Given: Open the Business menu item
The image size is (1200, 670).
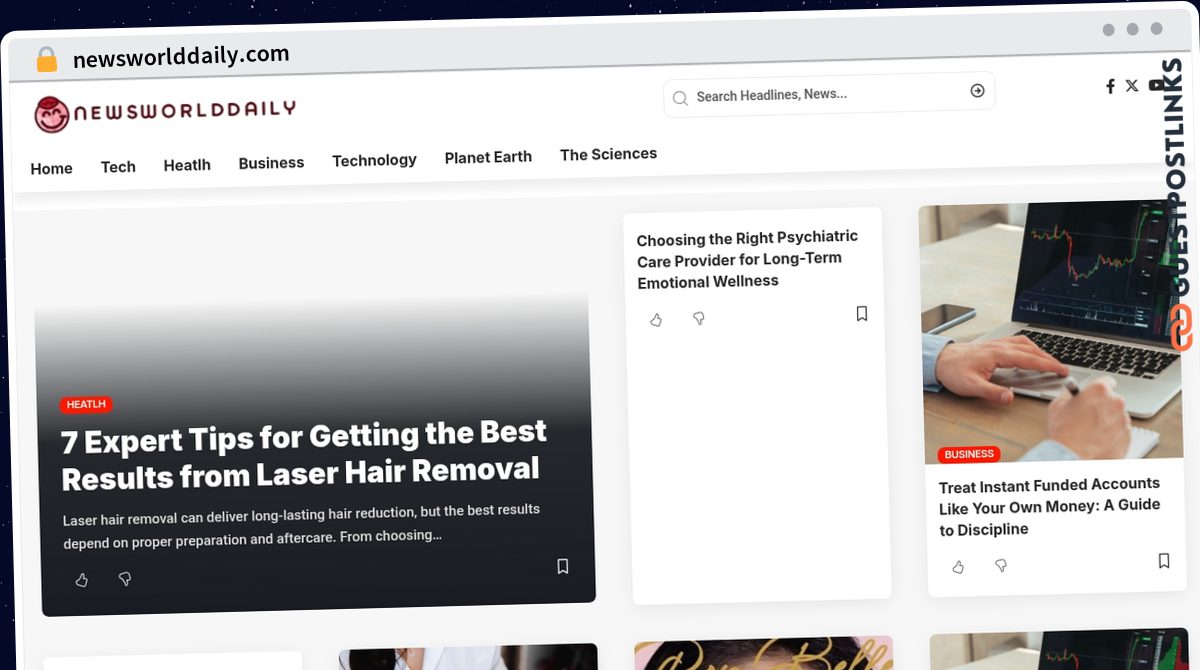Looking at the screenshot, I should point(271,163).
